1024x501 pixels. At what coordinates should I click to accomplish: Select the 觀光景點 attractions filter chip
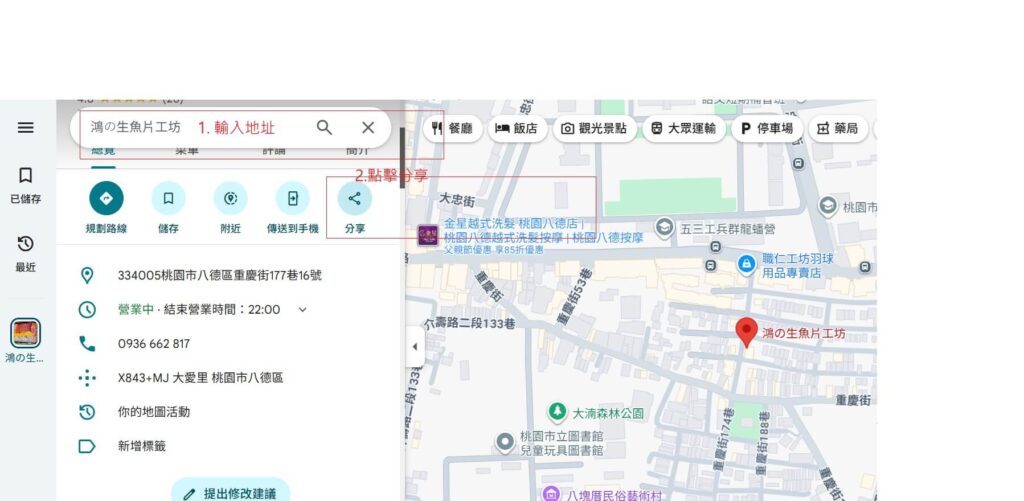point(594,129)
